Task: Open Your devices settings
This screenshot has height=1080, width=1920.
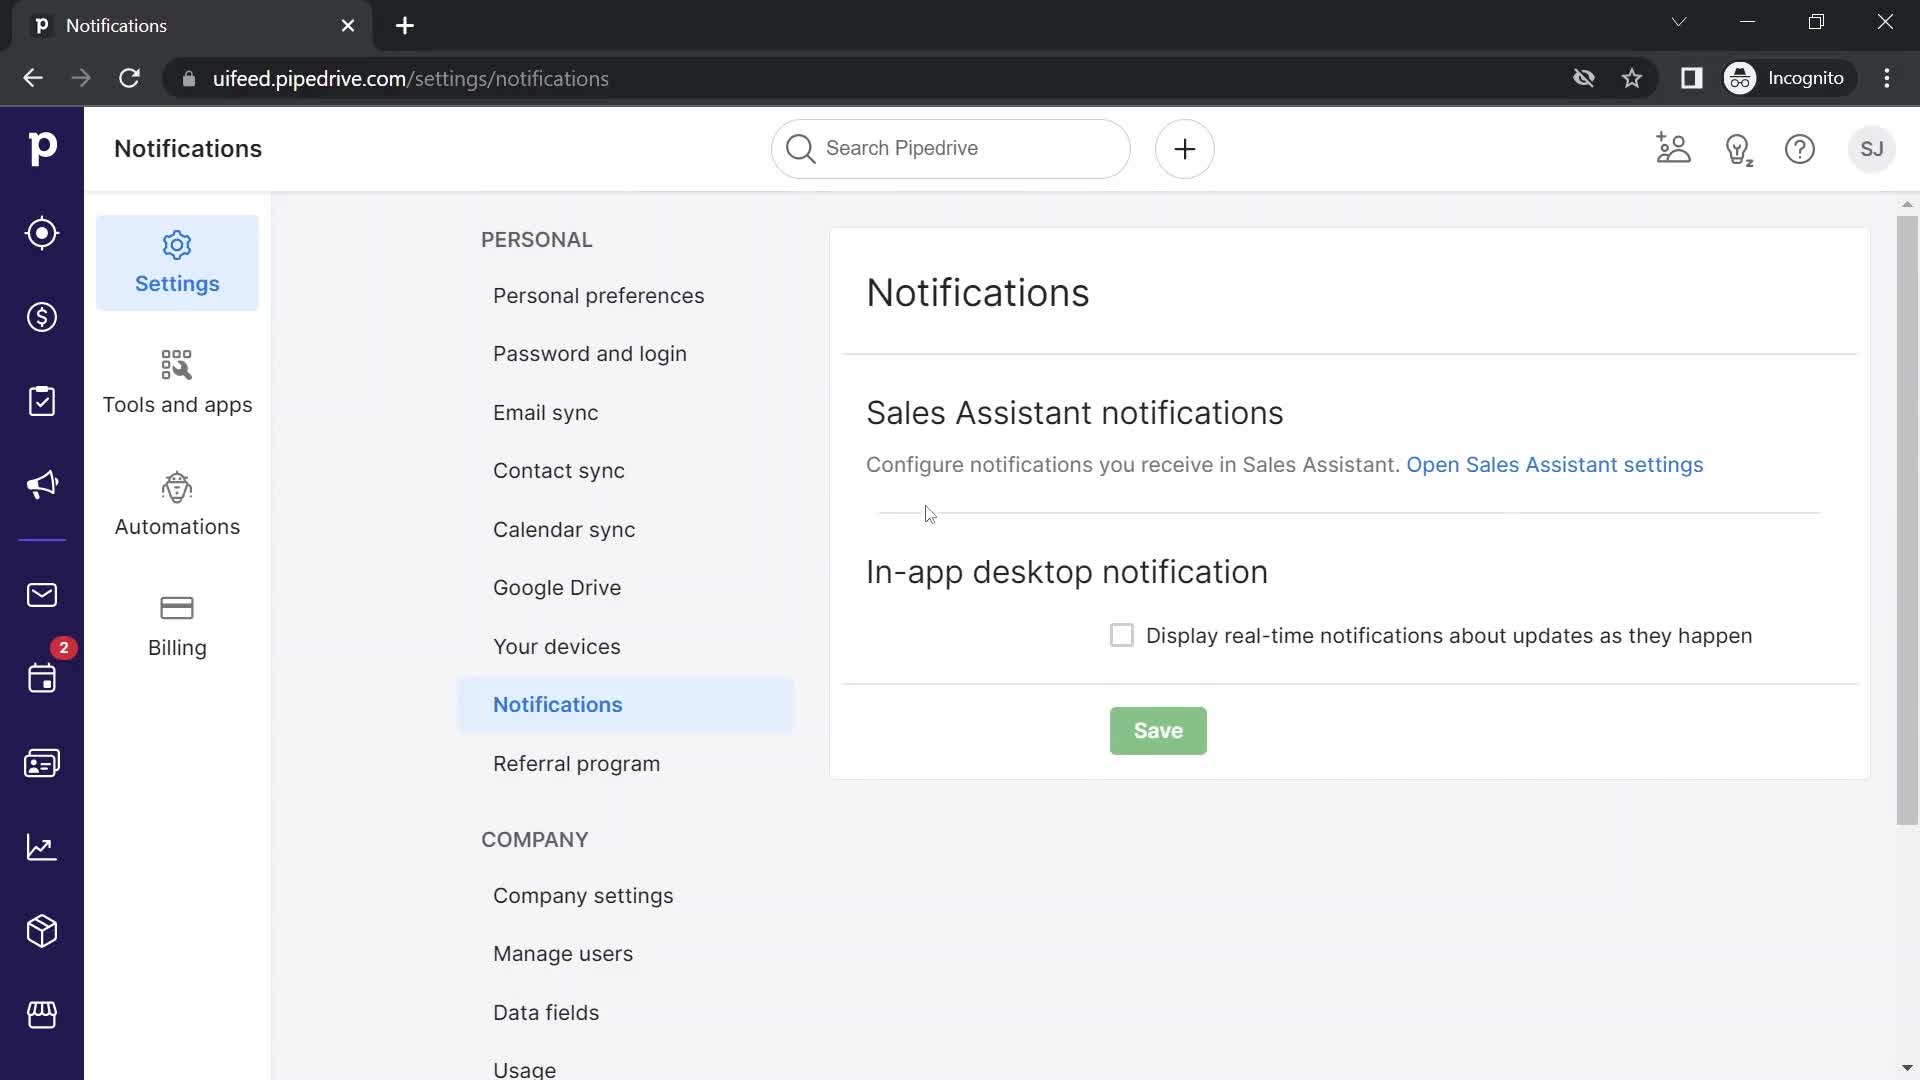Action: pyautogui.click(x=556, y=647)
